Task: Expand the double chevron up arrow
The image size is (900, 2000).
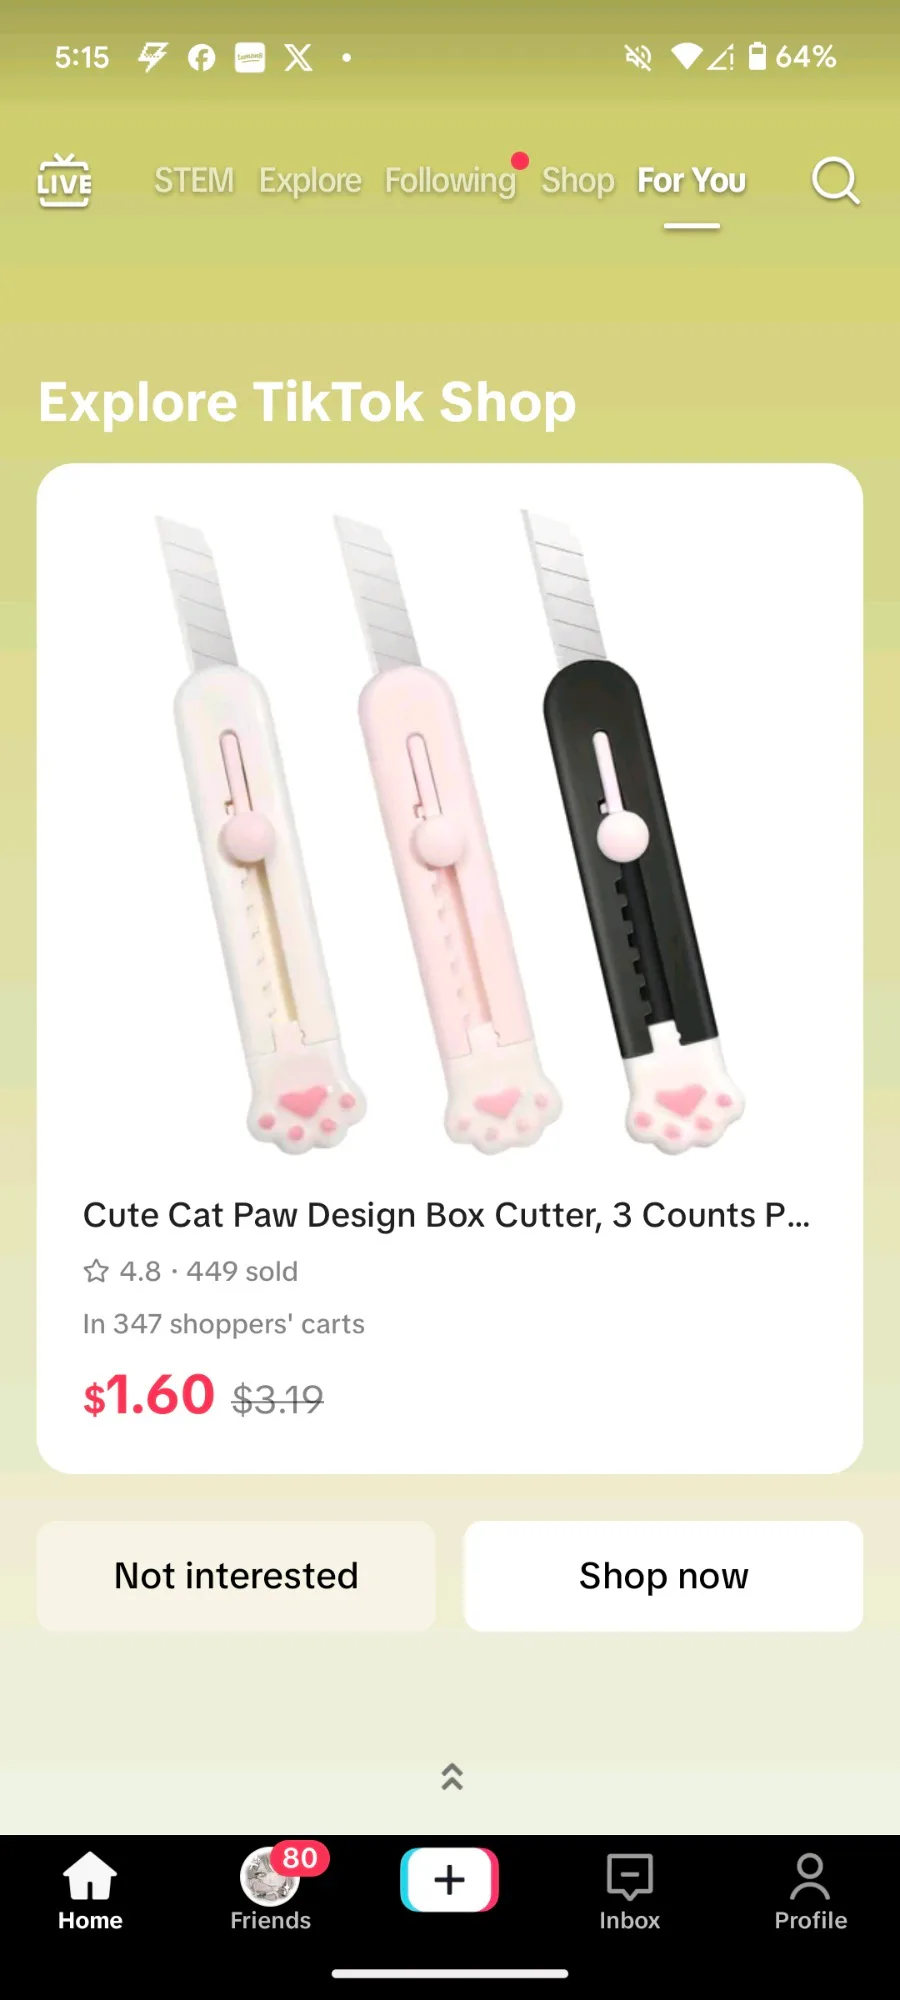Action: (452, 1777)
